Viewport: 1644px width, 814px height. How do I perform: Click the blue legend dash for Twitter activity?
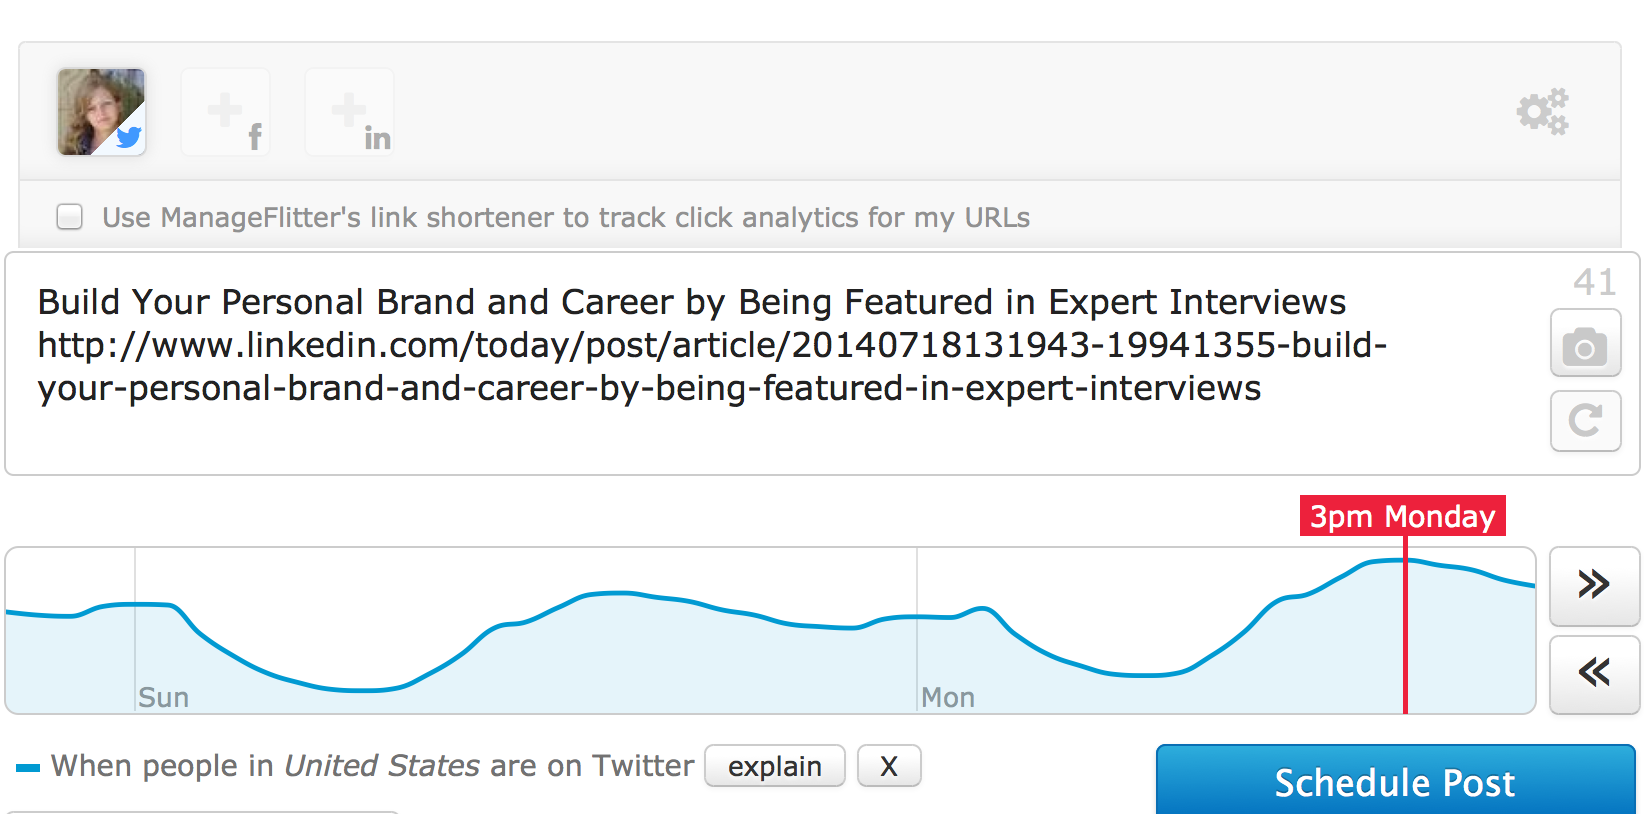pyautogui.click(x=28, y=768)
